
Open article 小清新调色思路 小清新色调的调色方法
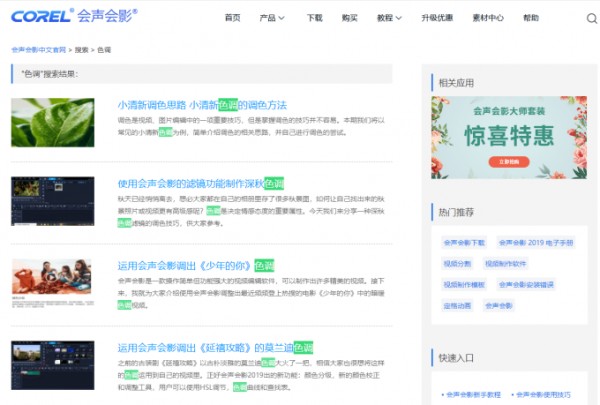point(202,105)
